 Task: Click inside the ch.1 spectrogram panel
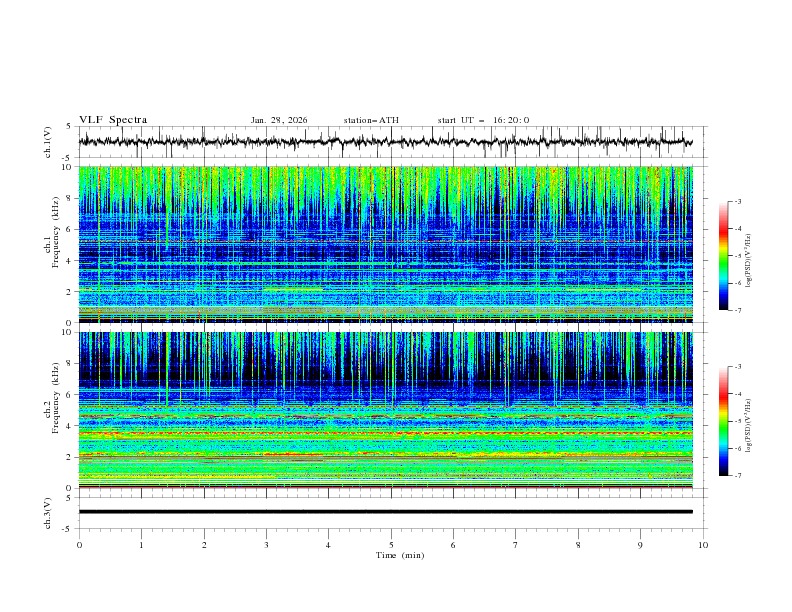(x=385, y=244)
